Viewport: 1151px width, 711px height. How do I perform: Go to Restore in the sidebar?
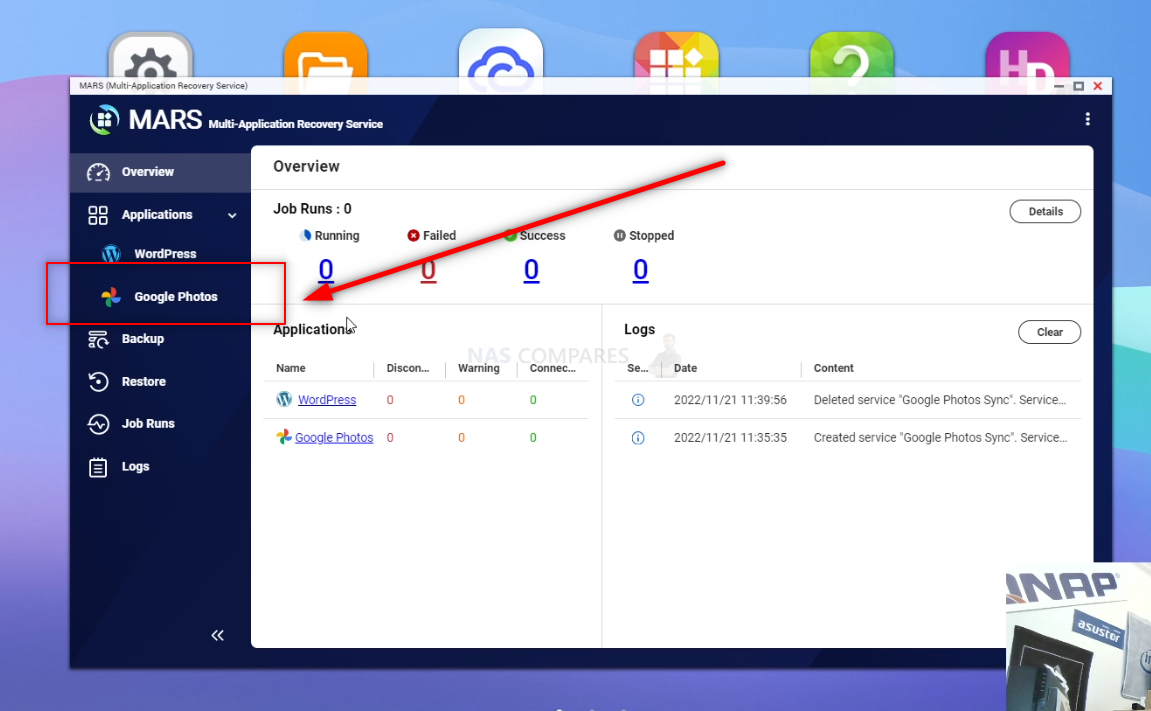point(144,382)
